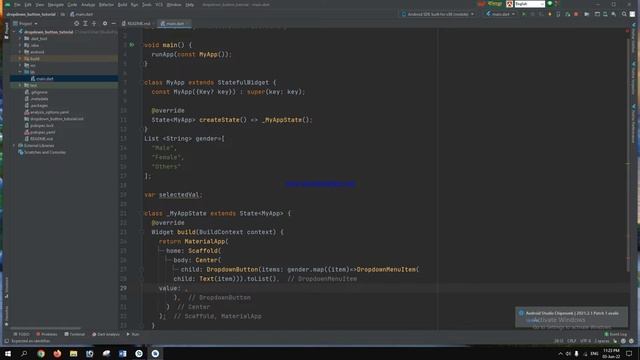The image size is (640, 360).
Task: Open Word from the taskbar
Action: point(122,353)
